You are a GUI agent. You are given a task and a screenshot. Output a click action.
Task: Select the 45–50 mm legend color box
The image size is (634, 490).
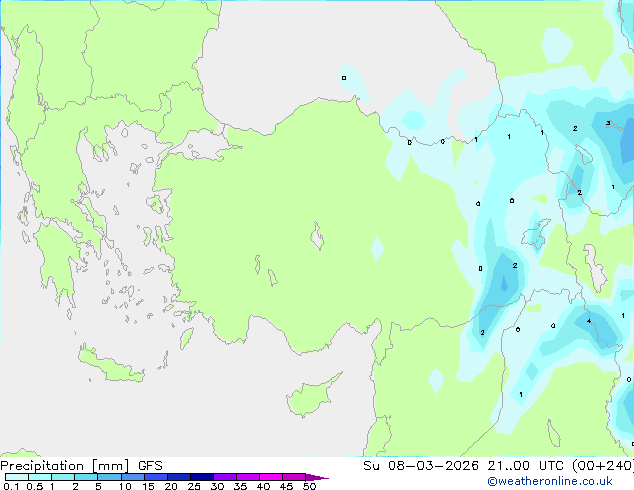[294, 477]
